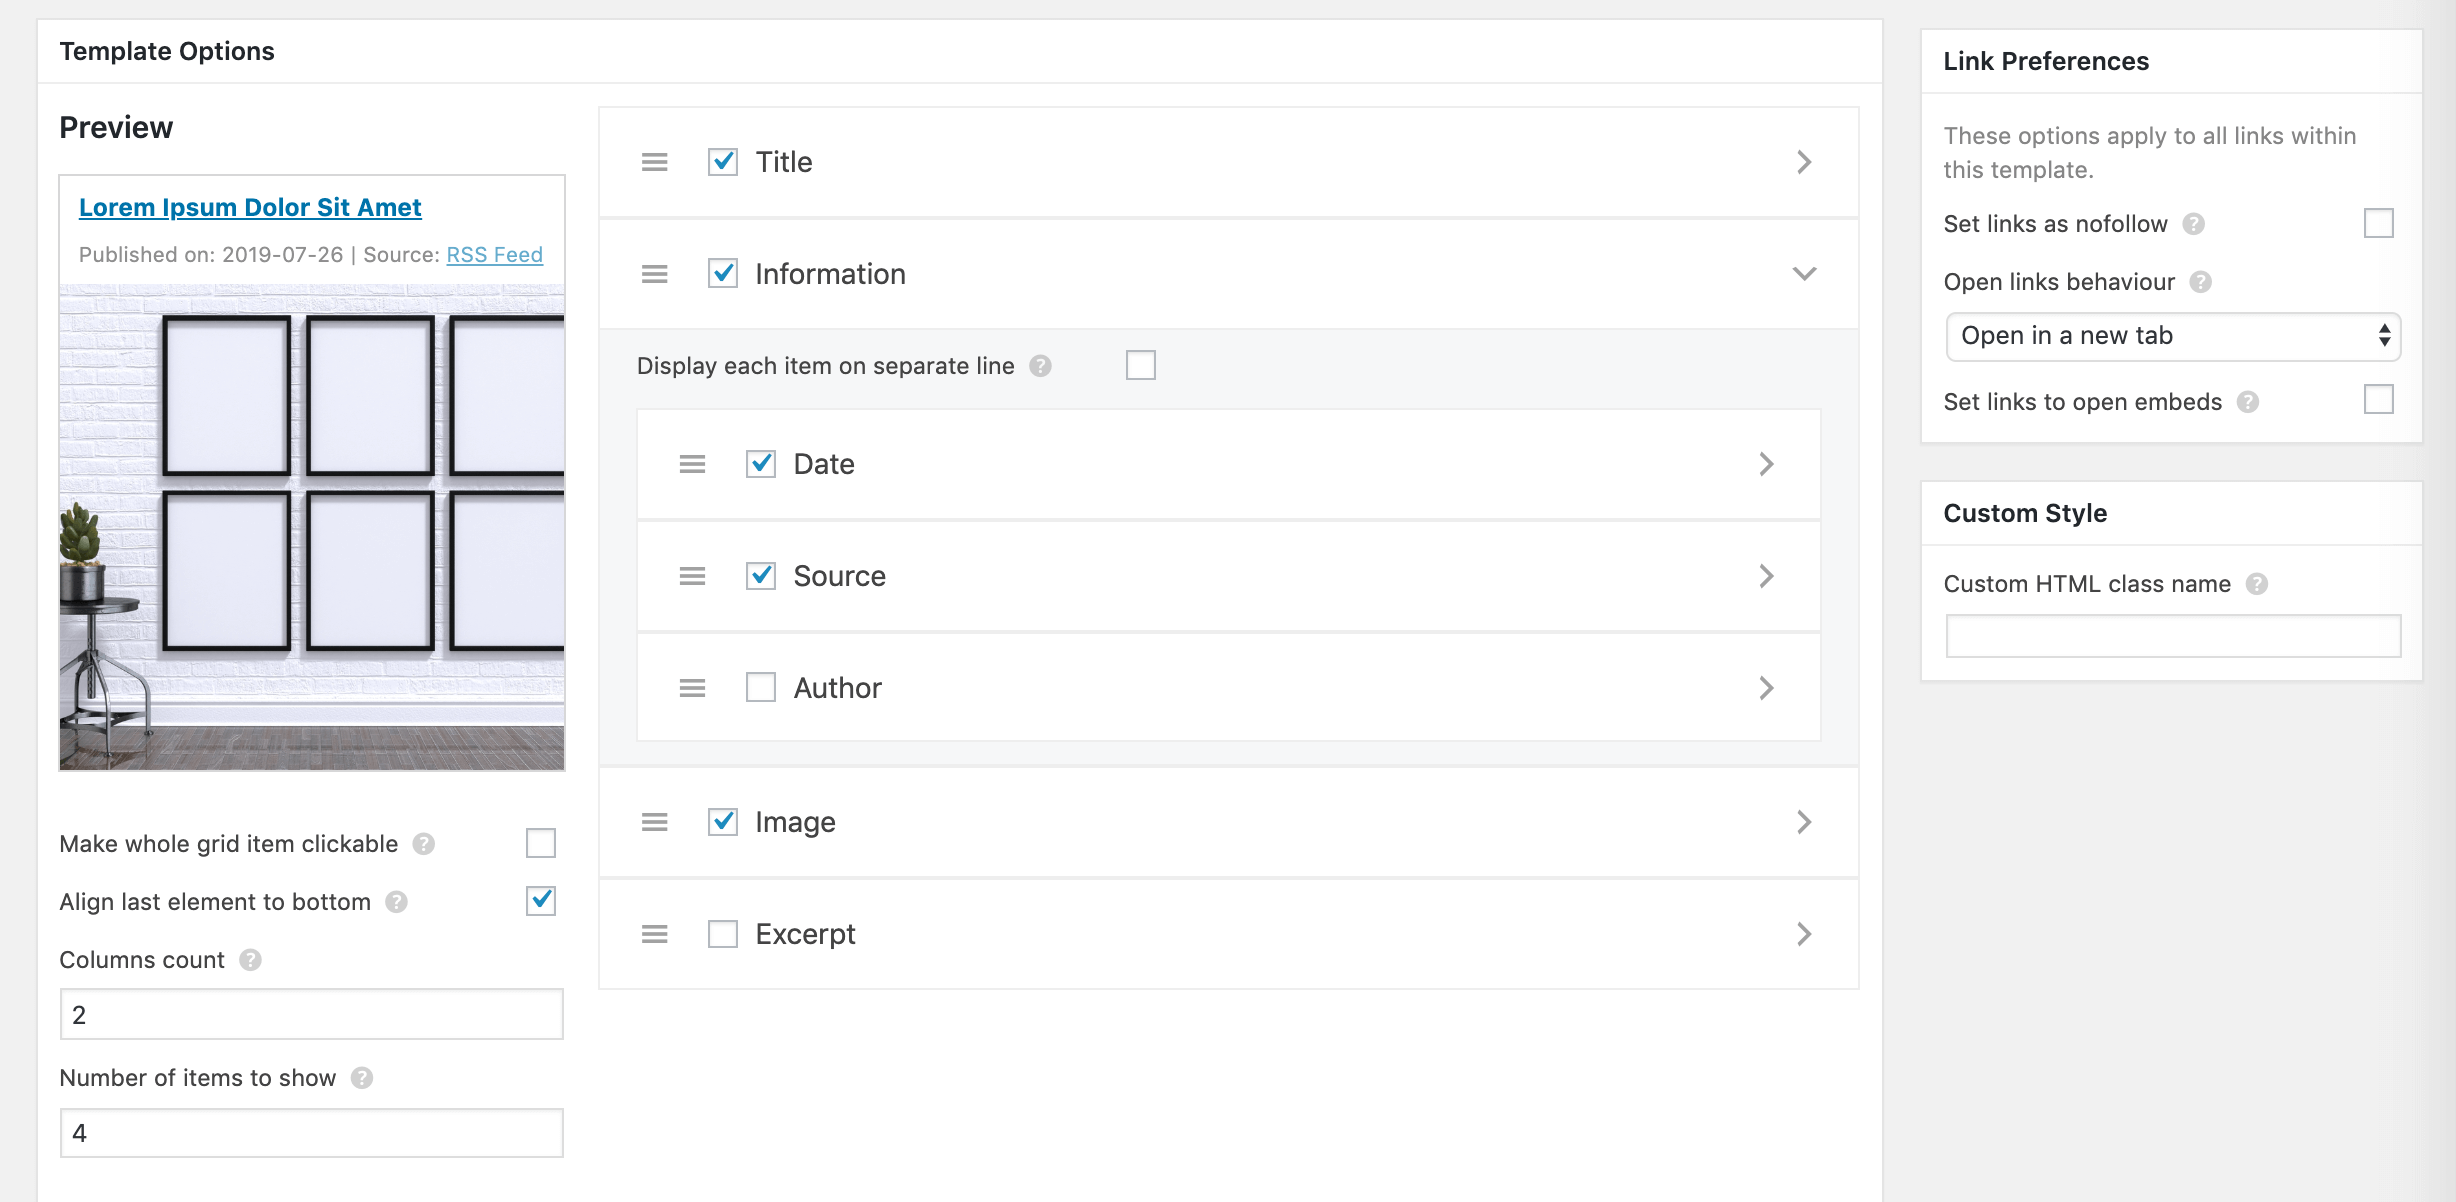Uncheck the Information checkbox

(723, 274)
